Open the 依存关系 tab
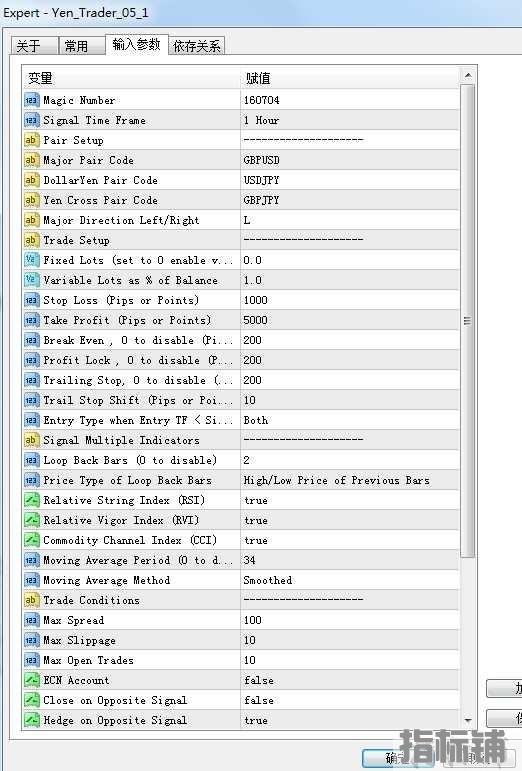This screenshot has width=522, height=771. (x=197, y=46)
